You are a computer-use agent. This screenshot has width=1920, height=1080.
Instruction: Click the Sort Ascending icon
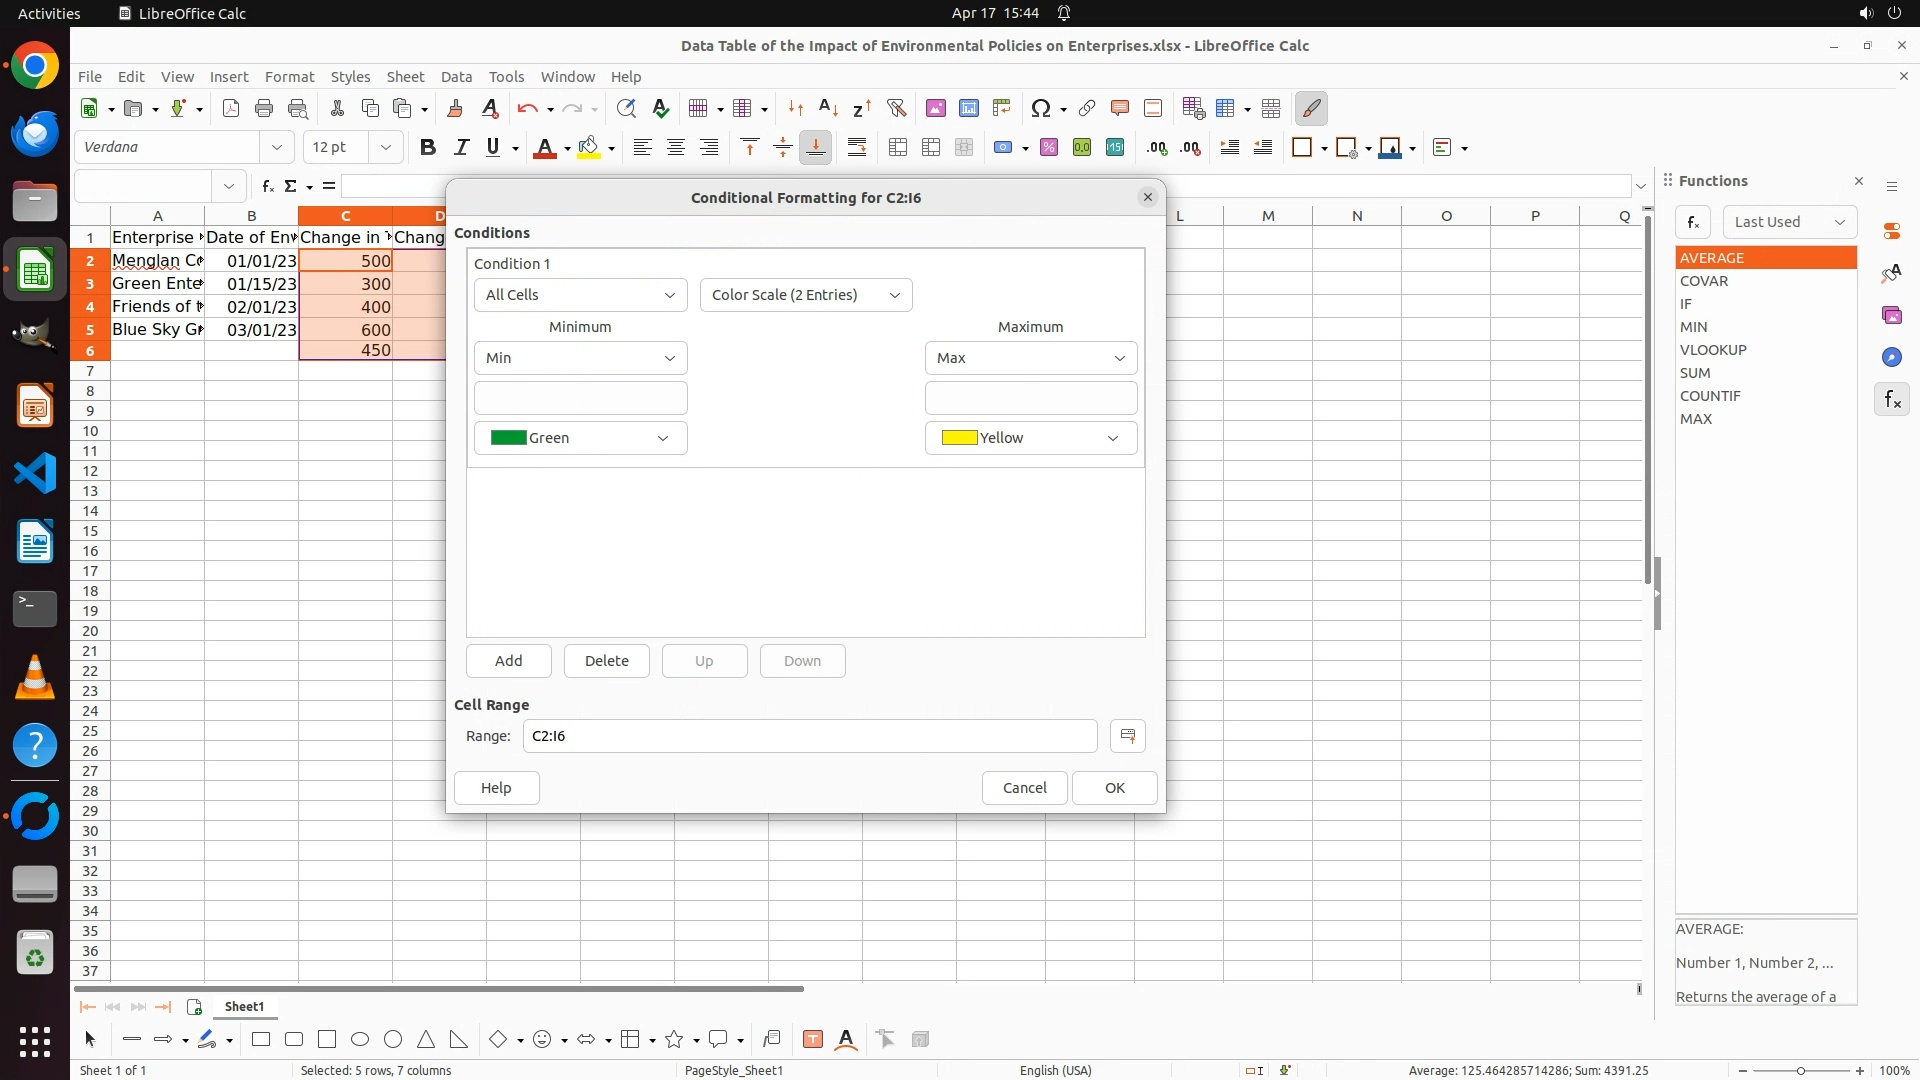click(x=828, y=109)
